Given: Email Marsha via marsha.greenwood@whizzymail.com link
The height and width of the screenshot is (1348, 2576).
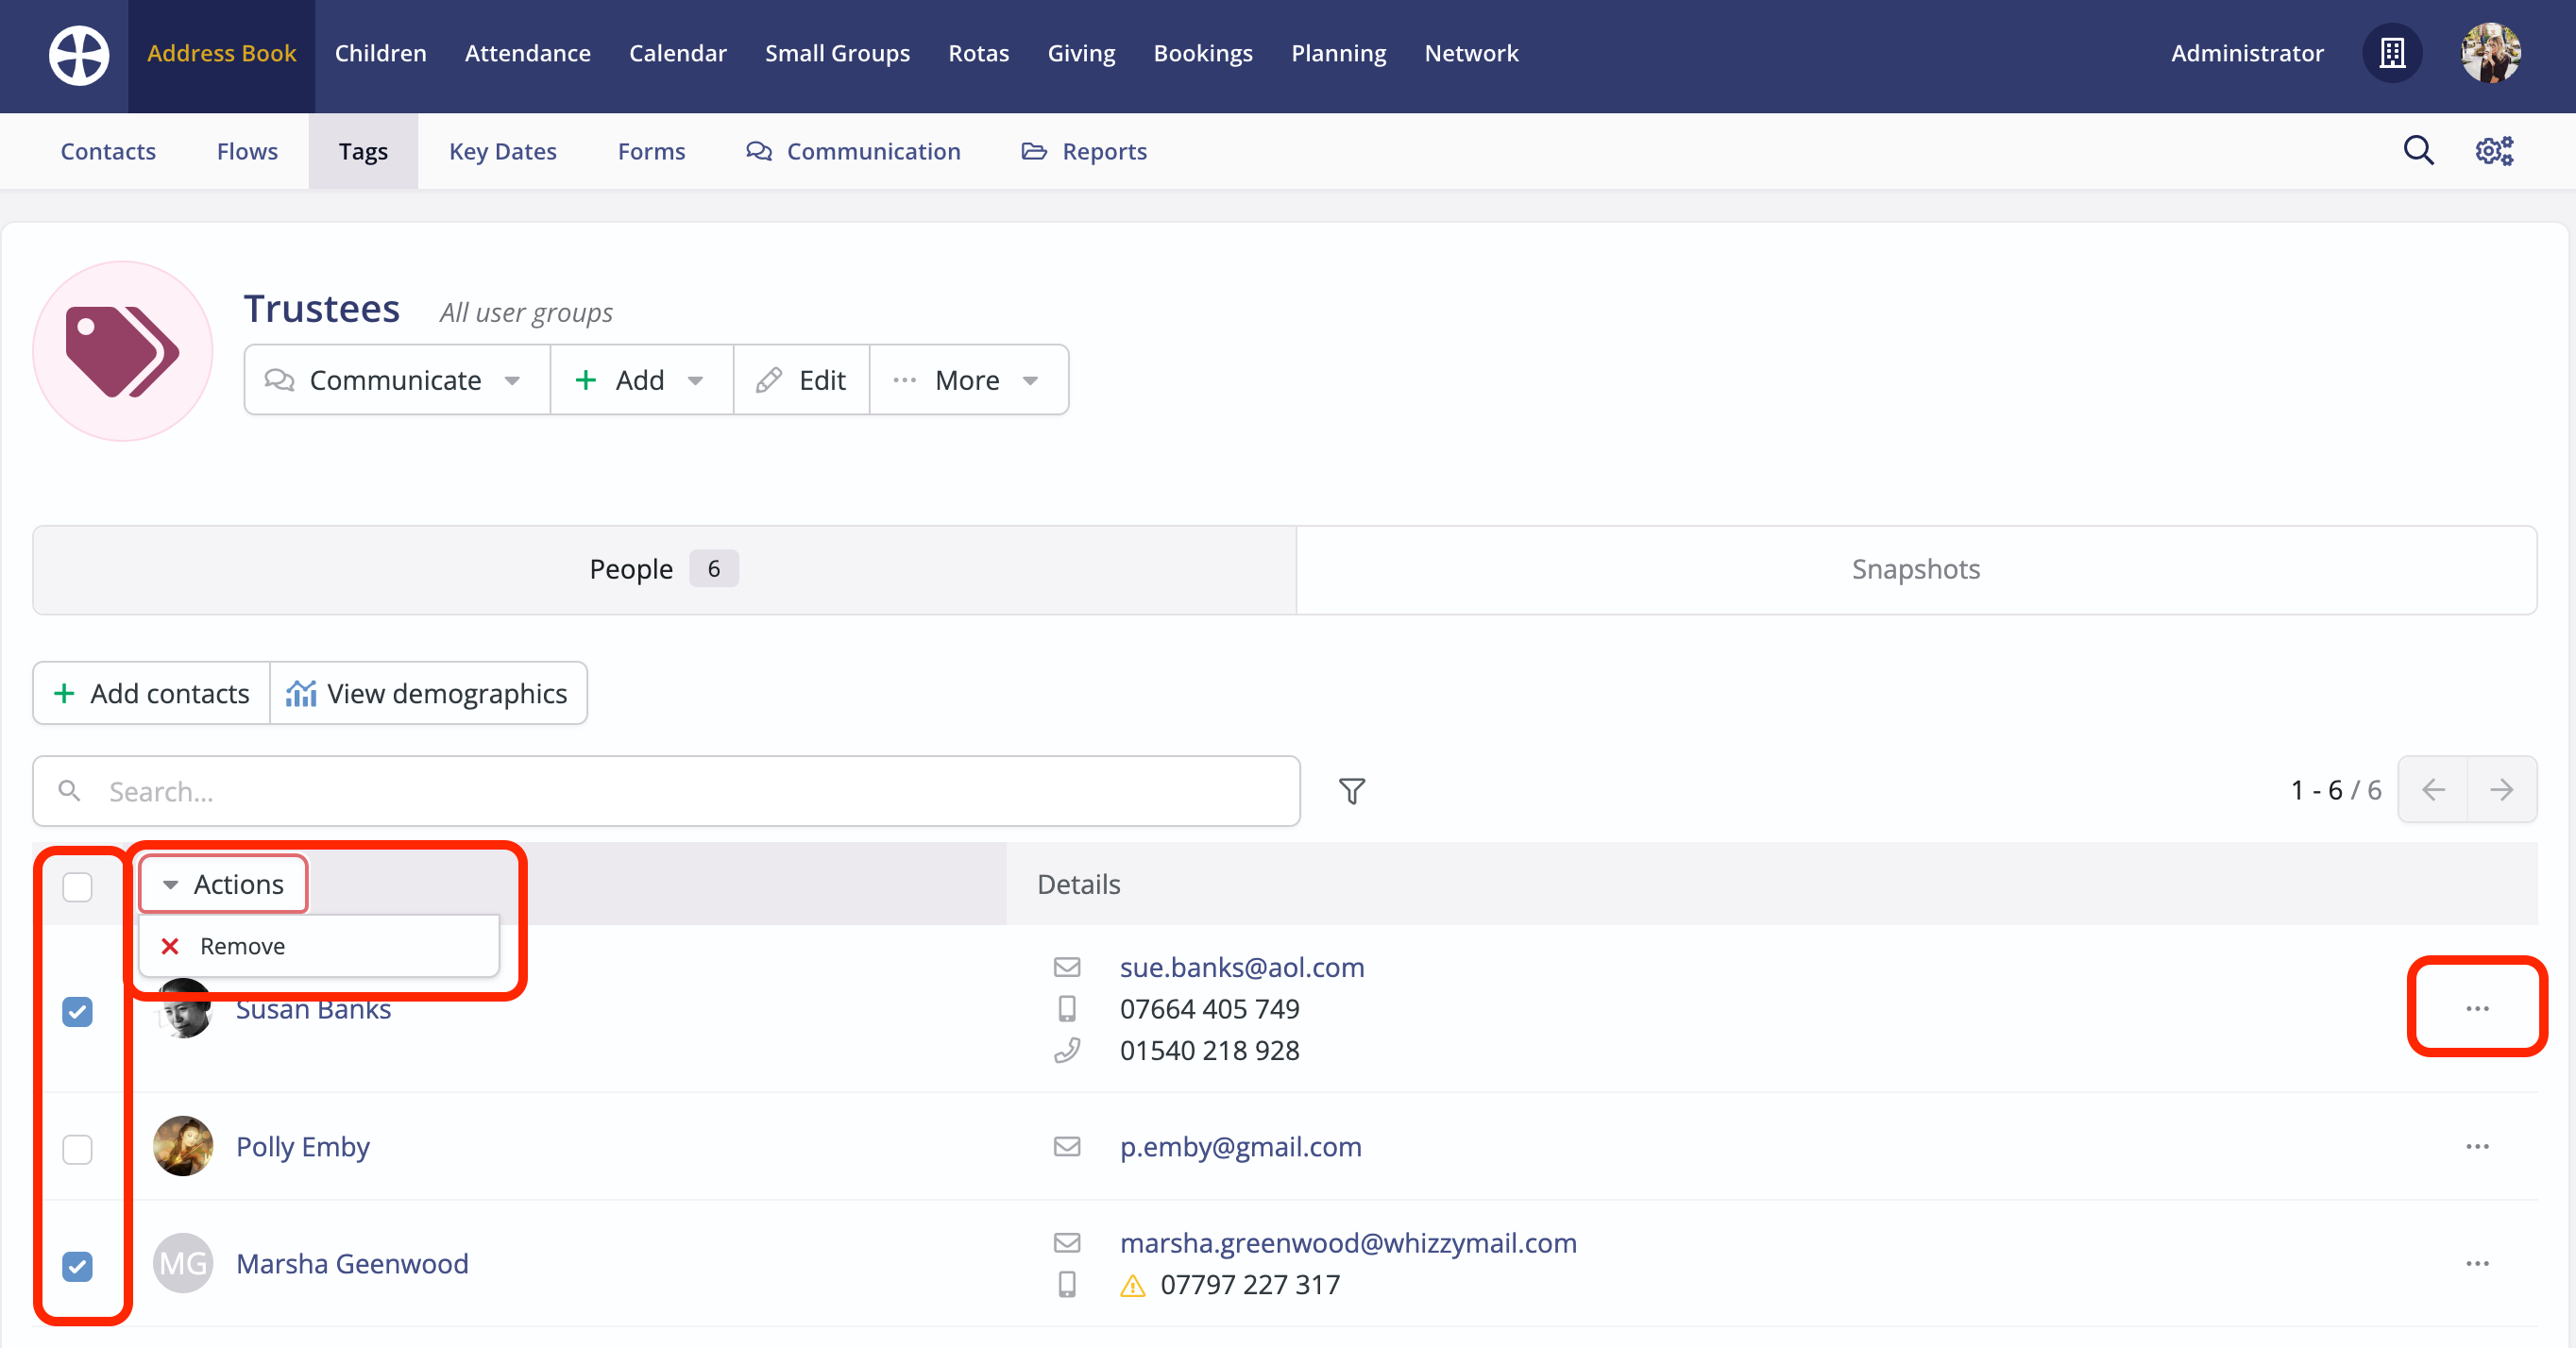Looking at the screenshot, I should point(1348,1243).
